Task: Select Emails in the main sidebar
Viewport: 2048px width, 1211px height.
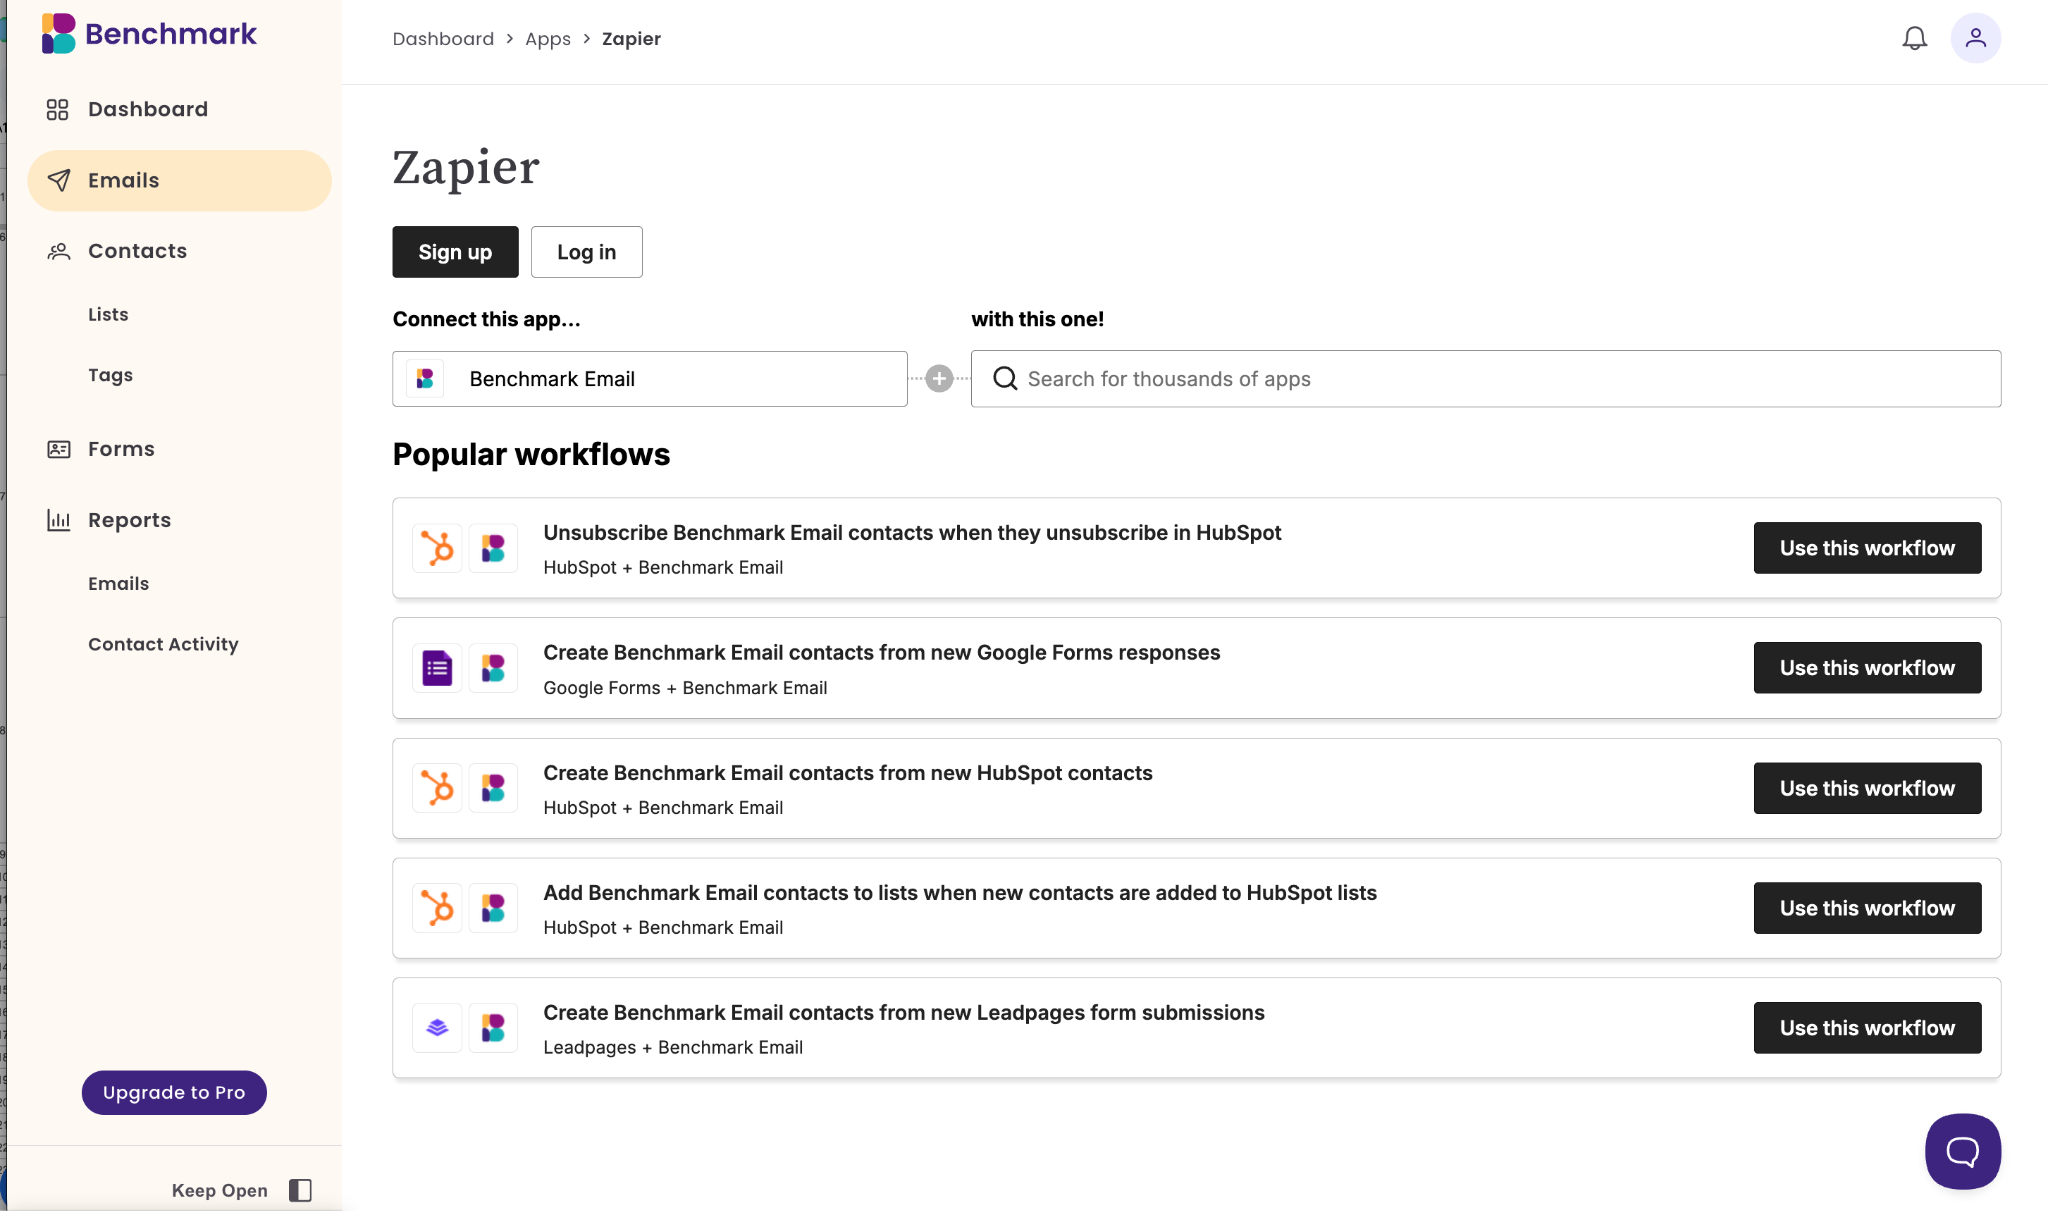Action: 180,180
